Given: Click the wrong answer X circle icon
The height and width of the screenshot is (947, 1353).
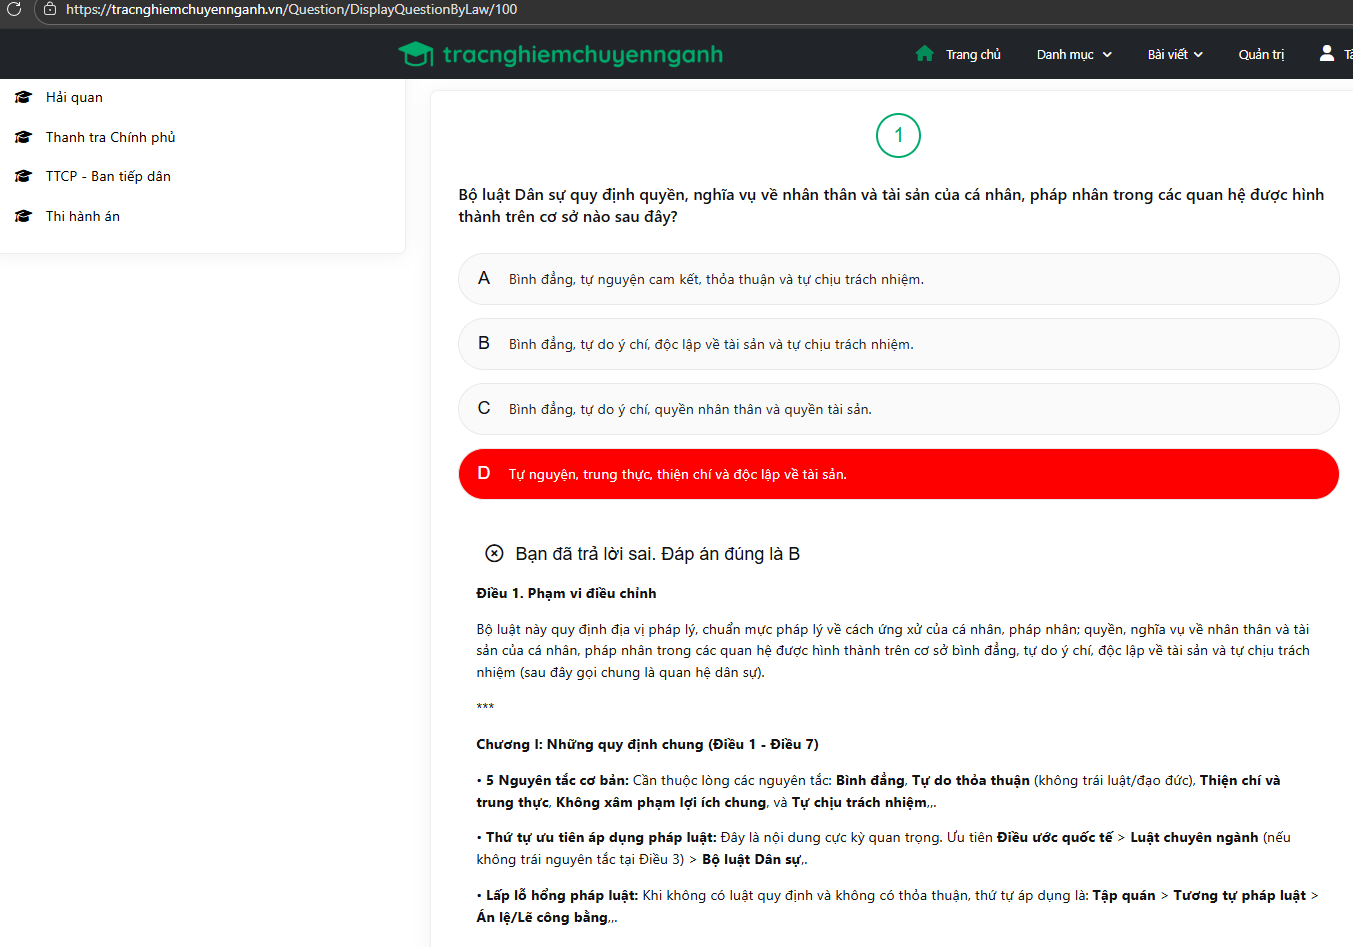Looking at the screenshot, I should [494, 553].
